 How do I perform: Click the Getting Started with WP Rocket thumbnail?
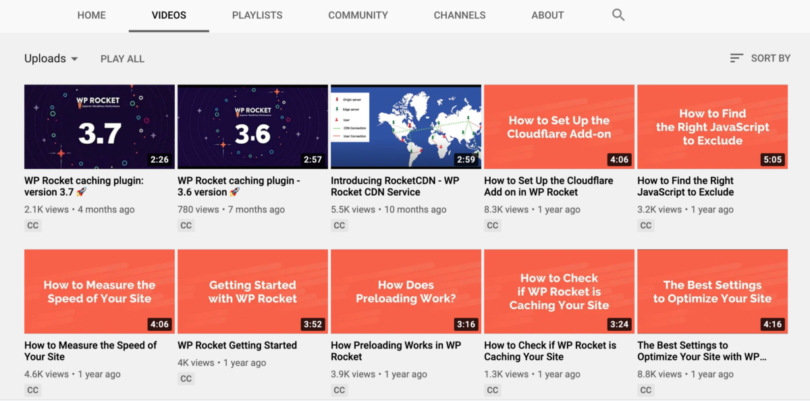(253, 291)
